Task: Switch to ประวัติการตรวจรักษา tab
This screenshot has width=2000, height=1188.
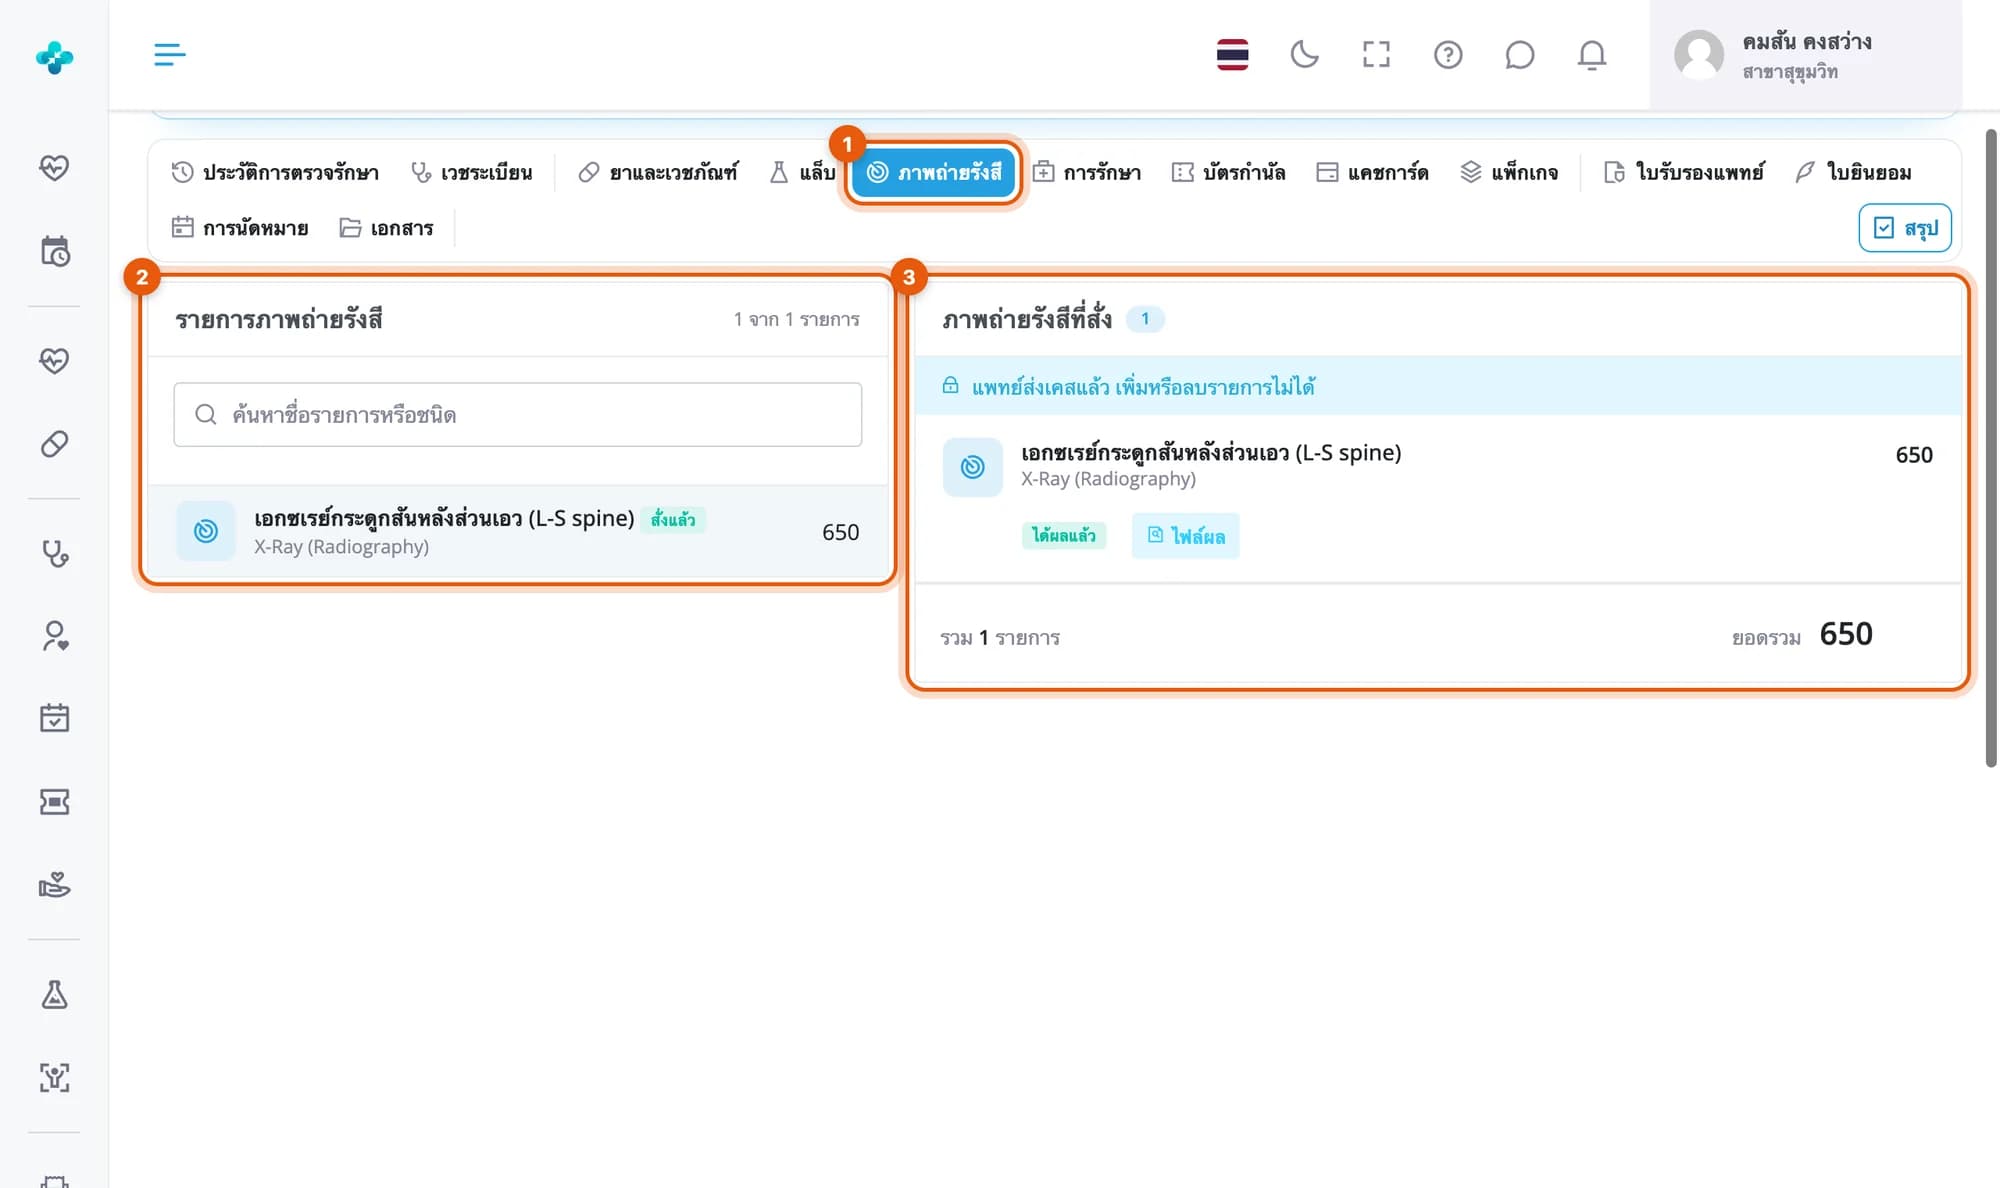Action: (x=275, y=172)
